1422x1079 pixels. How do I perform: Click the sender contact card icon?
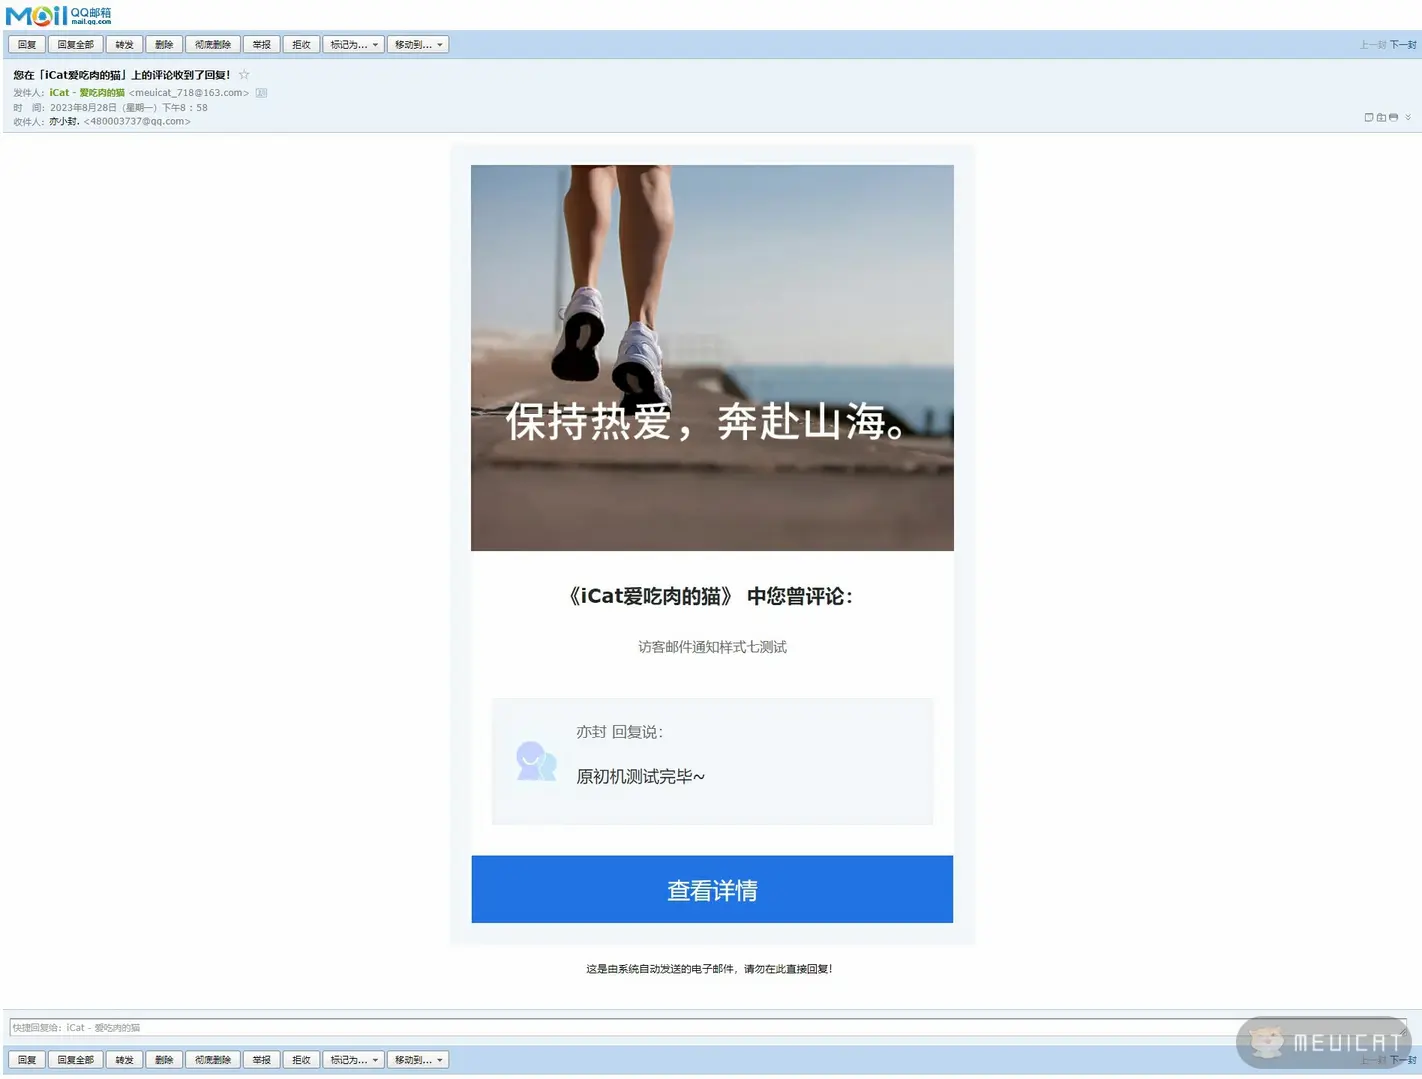(261, 93)
